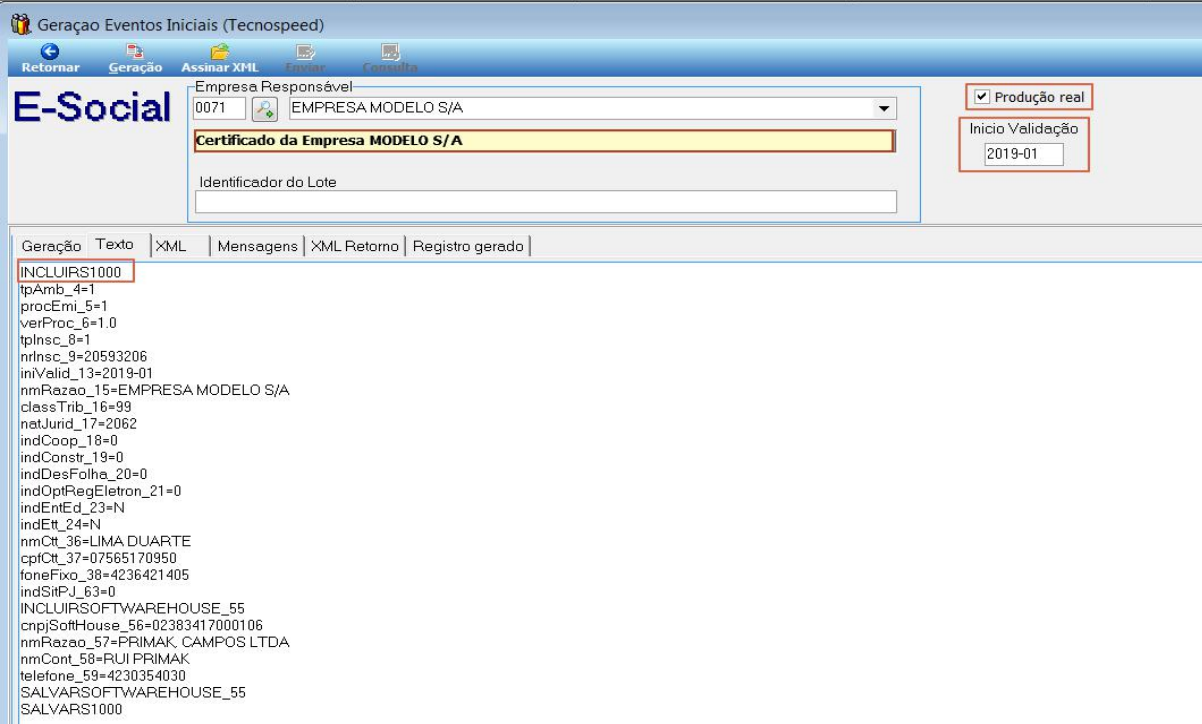
Task: Click the nmCtt_36=LIMA DUARTE line
Action: click(x=105, y=541)
